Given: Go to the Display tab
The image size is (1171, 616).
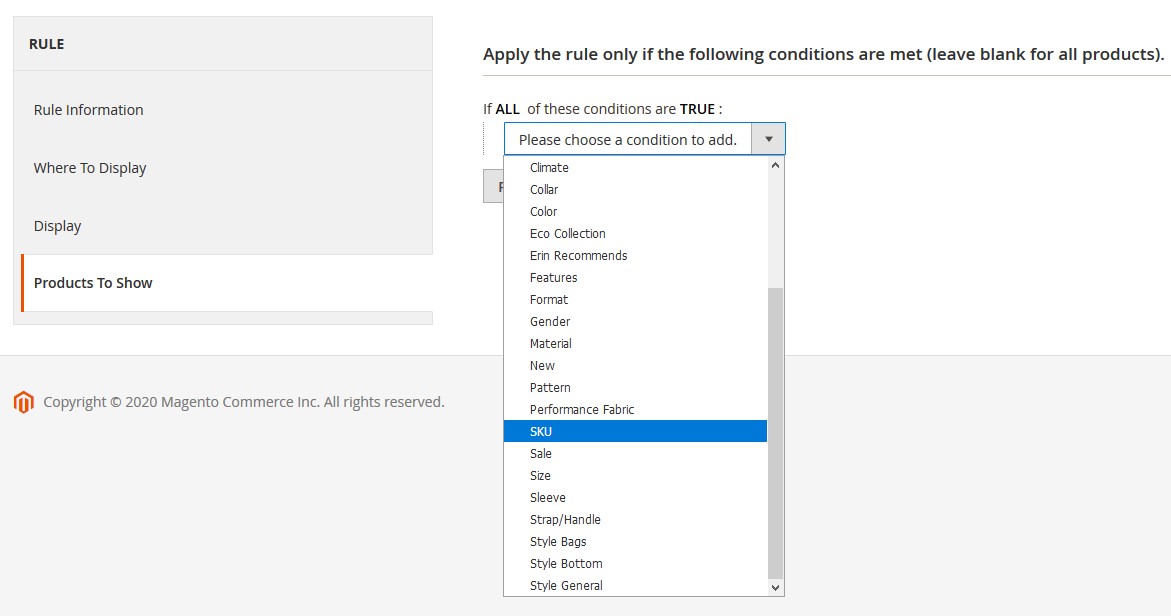Looking at the screenshot, I should click(58, 226).
